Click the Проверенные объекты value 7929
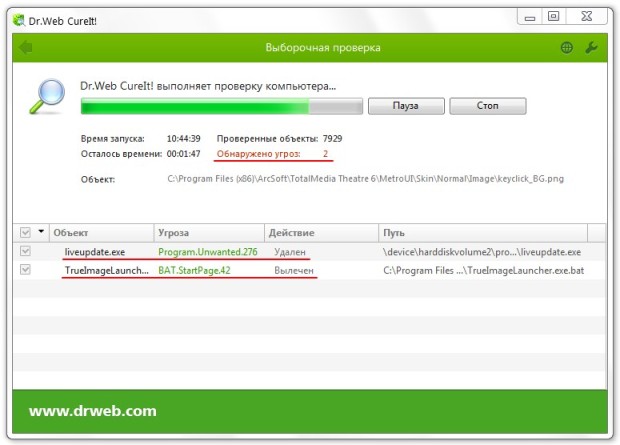The width and height of the screenshot is (620, 445). coord(333,139)
